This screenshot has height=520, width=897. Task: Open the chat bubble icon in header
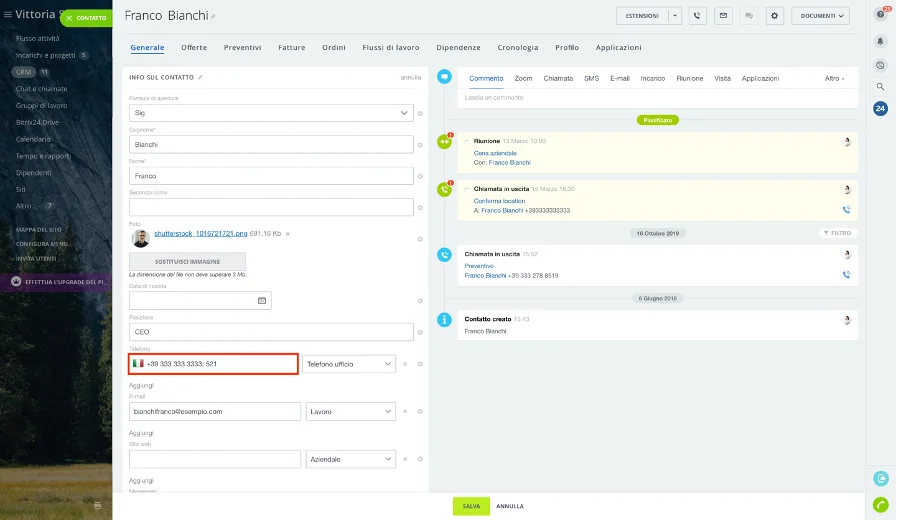749,16
